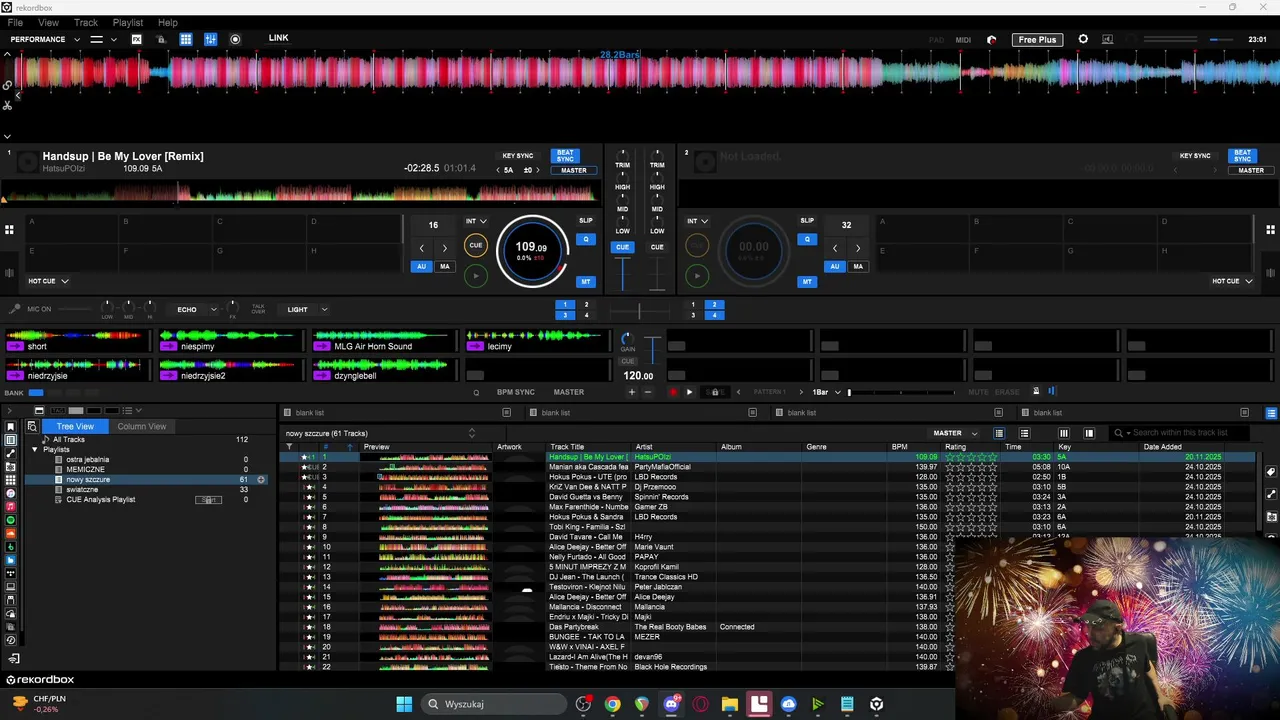
Task: Open the FX panel icon
Action: pyautogui.click(x=137, y=39)
